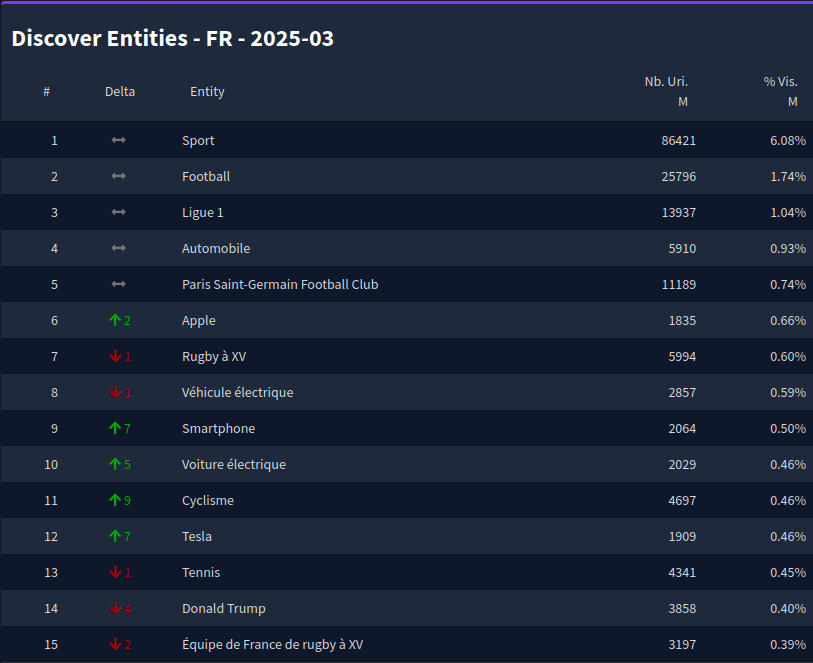813x663 pixels.
Task: Click the green up arrow for Voiture électrique
Action: coord(115,464)
